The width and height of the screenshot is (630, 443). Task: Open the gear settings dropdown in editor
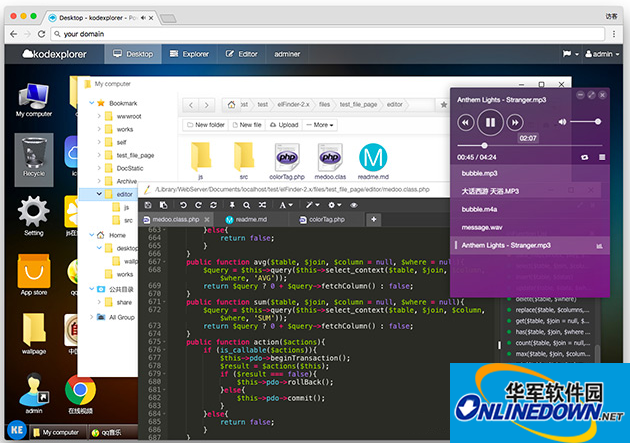[x=334, y=205]
